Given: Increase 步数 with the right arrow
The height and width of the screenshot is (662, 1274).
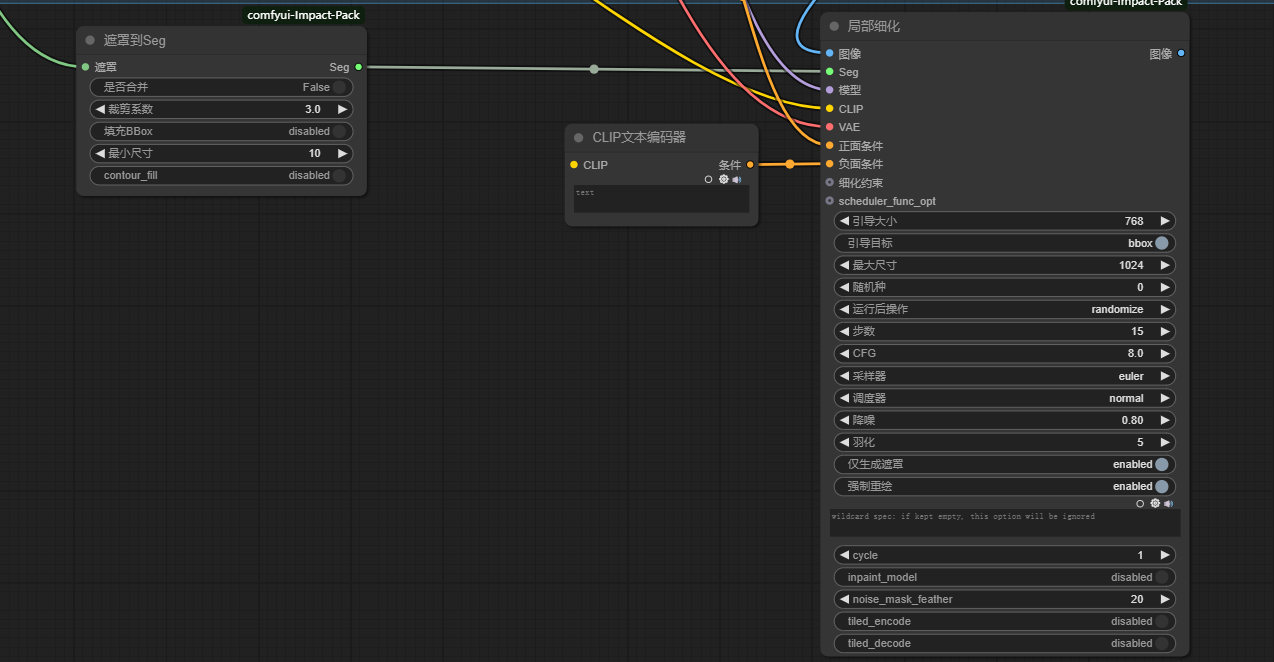Looking at the screenshot, I should tap(1164, 331).
